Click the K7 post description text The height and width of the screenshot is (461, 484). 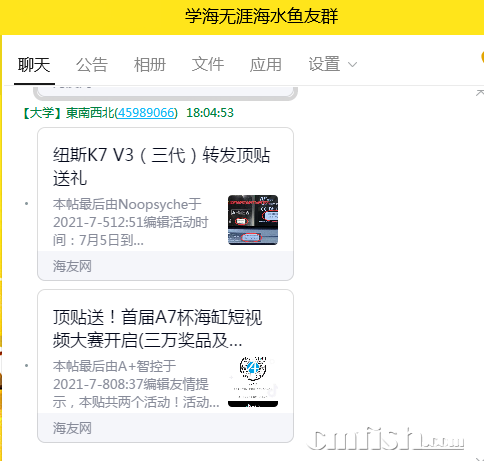[x=131, y=222]
